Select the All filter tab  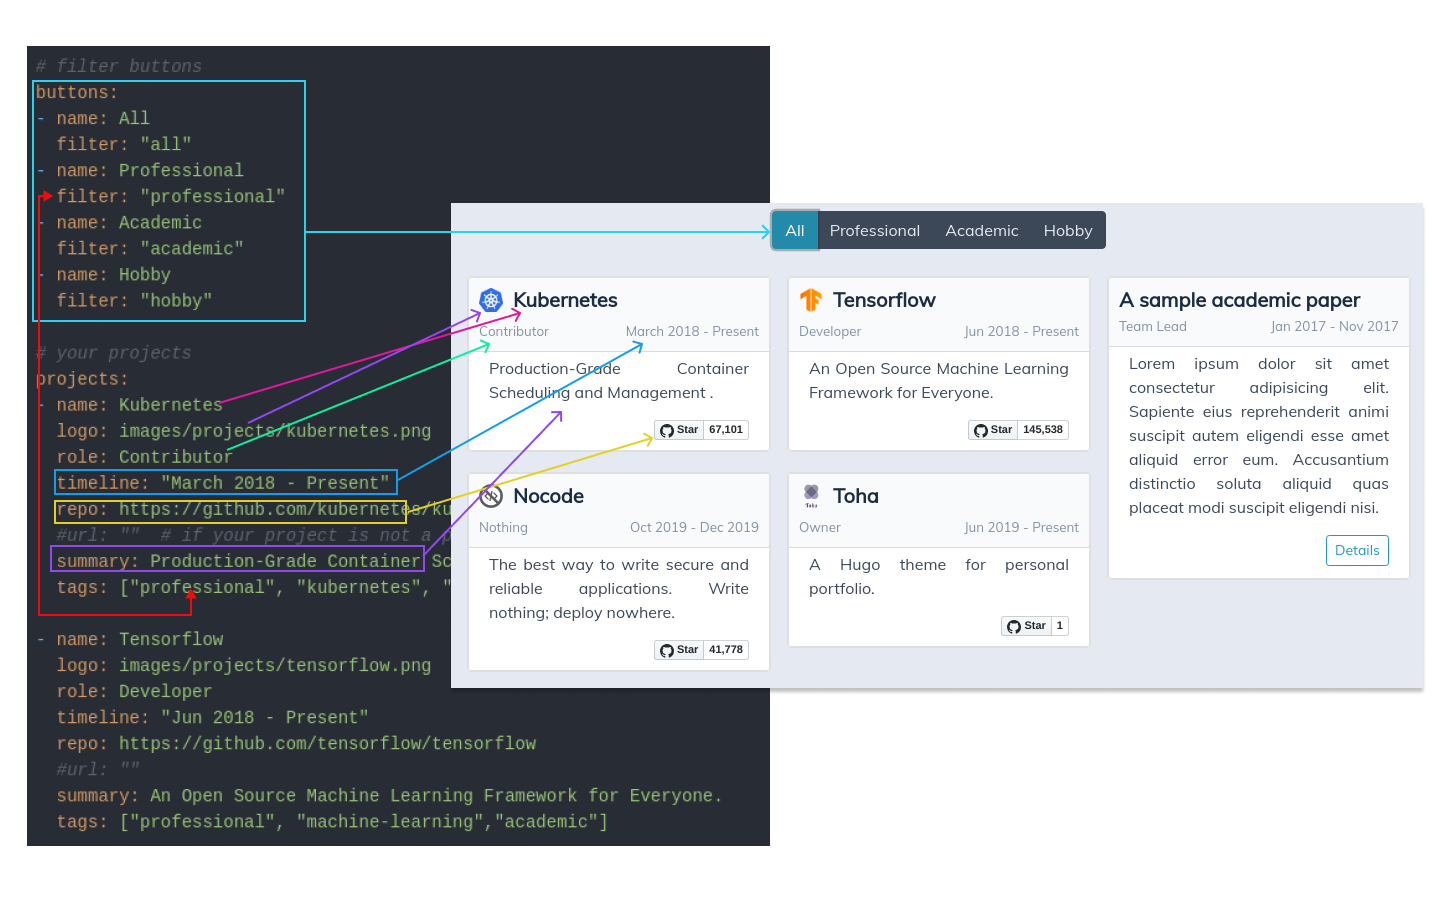[x=795, y=230]
